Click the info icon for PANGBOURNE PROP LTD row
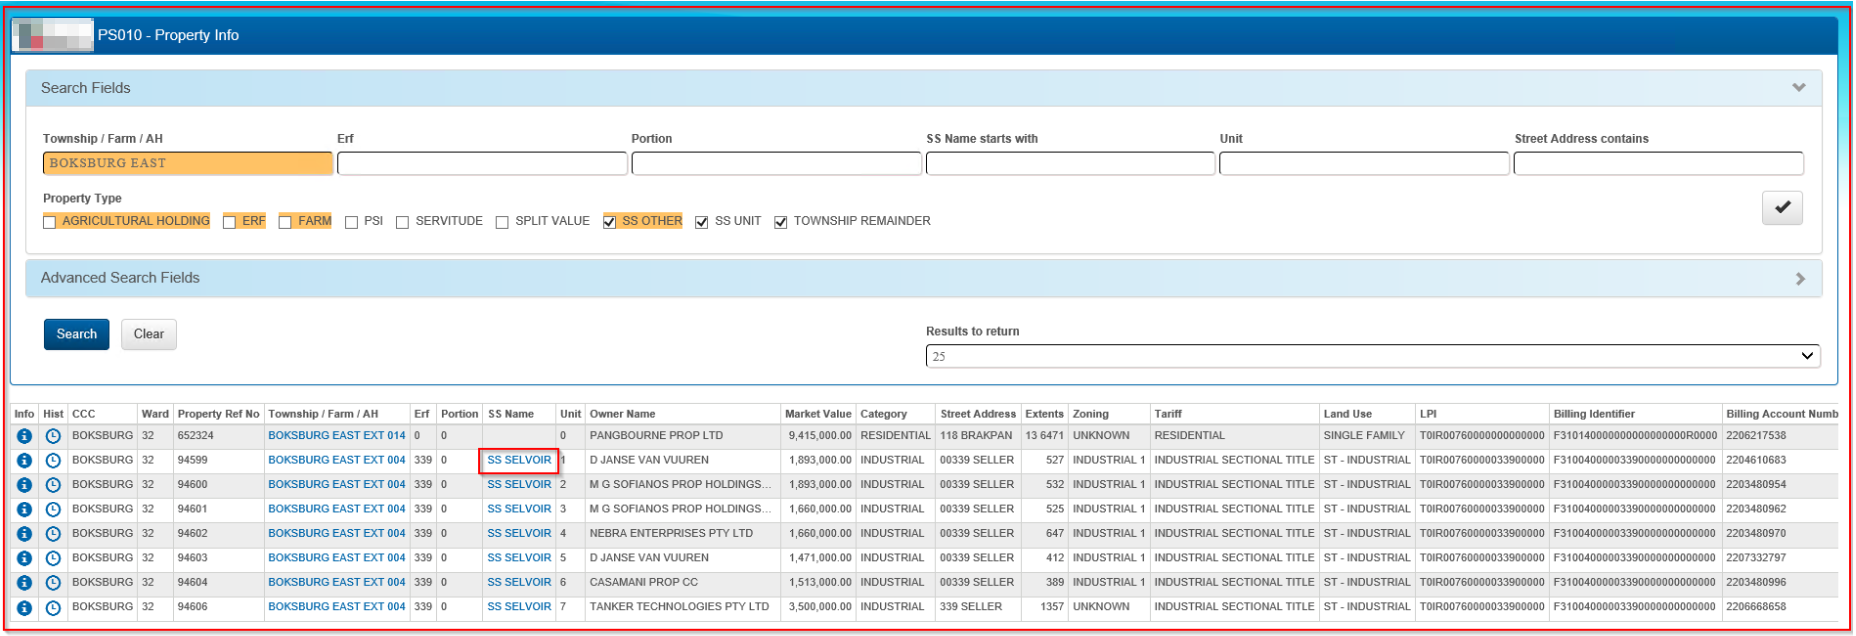 [24, 436]
